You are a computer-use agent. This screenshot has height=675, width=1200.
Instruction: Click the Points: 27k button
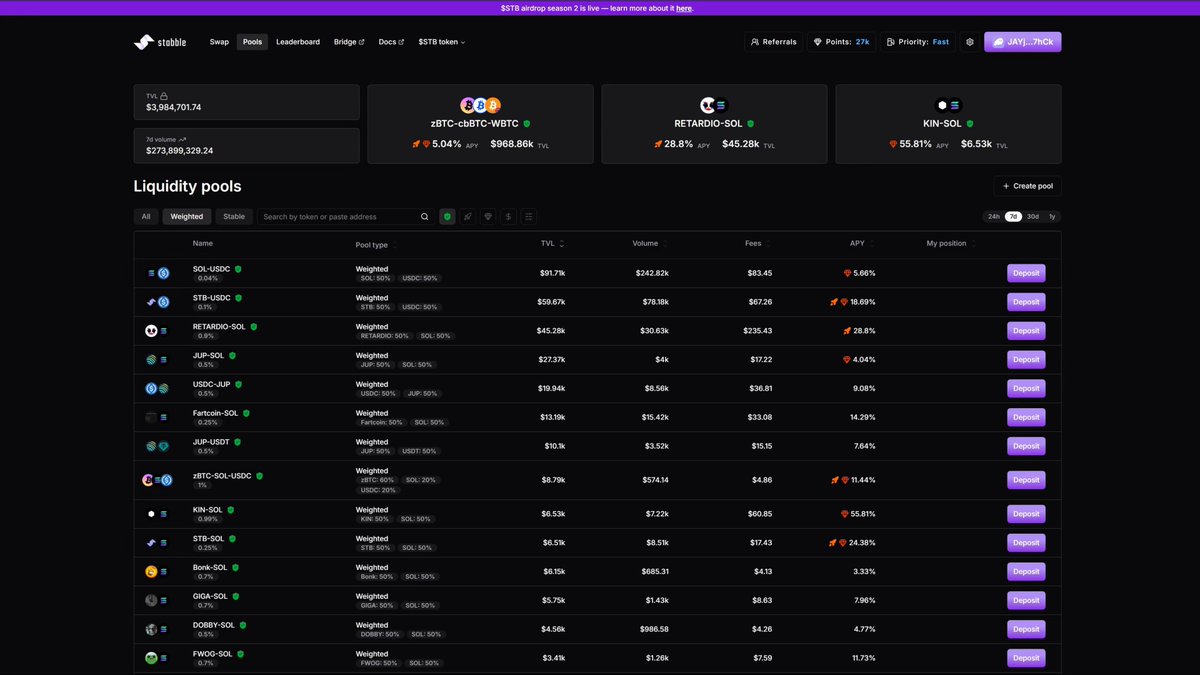(x=841, y=42)
